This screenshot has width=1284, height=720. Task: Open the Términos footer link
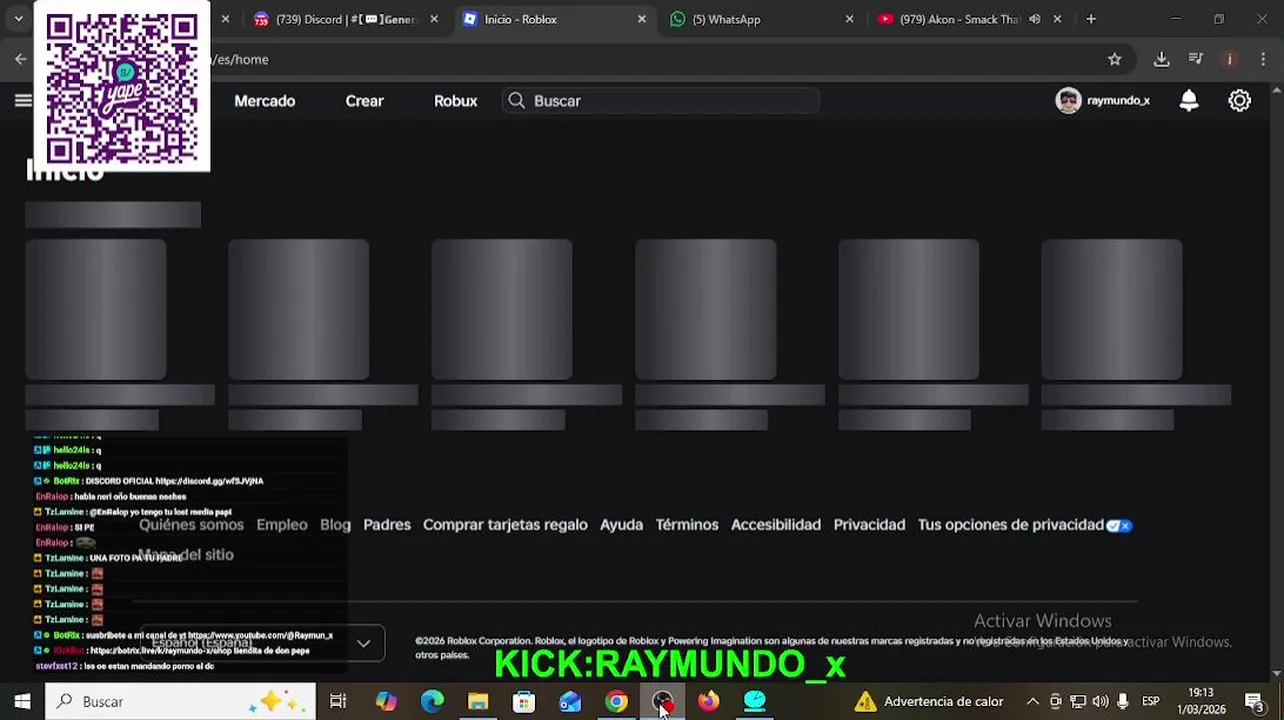pyautogui.click(x=687, y=524)
